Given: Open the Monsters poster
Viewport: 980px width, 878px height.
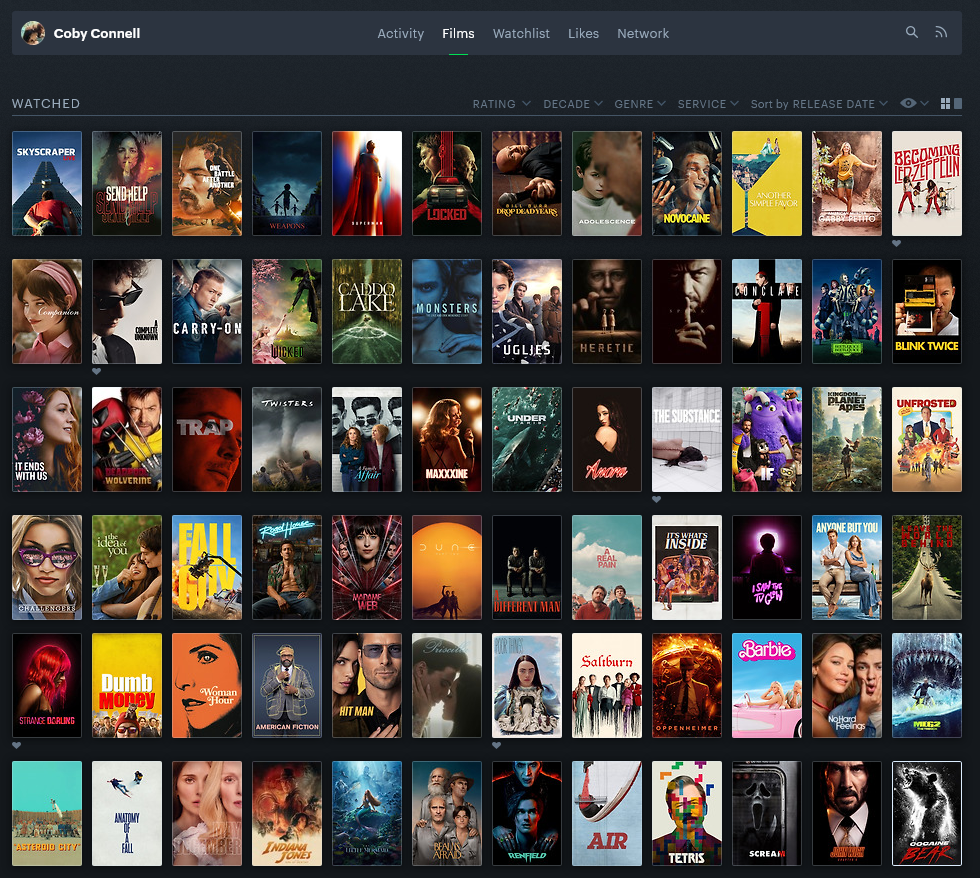Looking at the screenshot, I should click(x=447, y=311).
